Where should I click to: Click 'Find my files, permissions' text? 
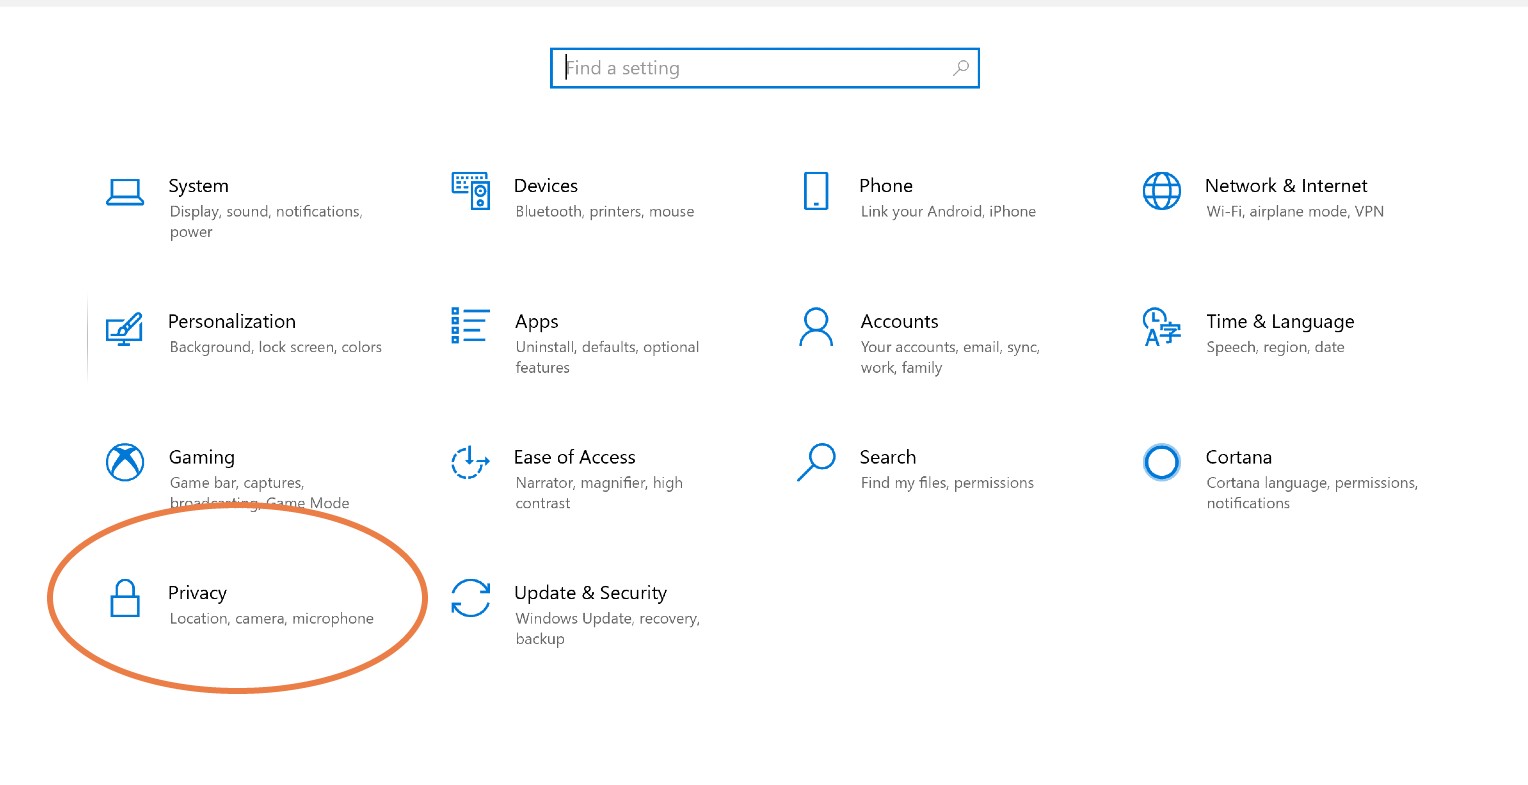coord(947,483)
